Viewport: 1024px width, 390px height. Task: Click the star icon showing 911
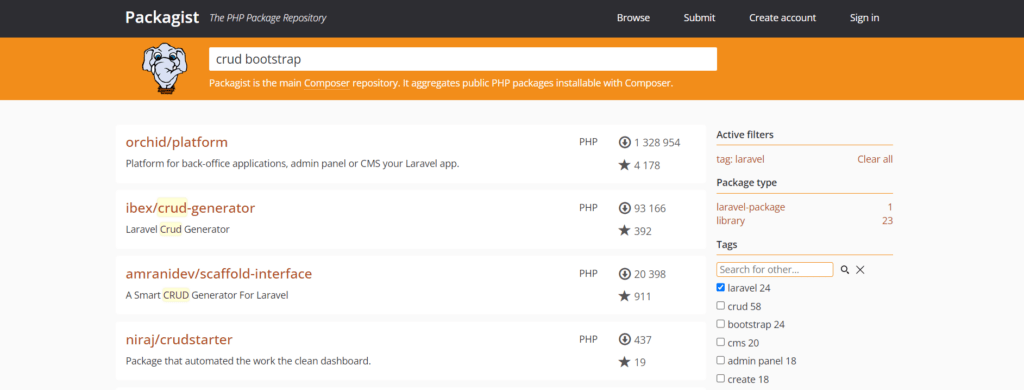pyautogui.click(x=624, y=297)
